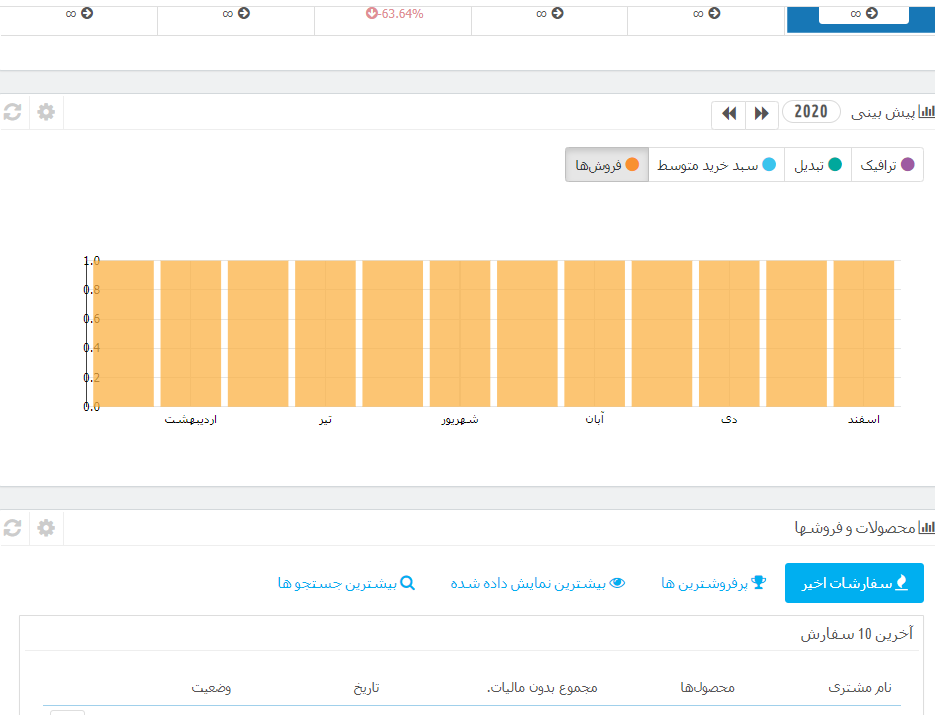Click the آخرین 10 سفارش heading

(x=856, y=634)
